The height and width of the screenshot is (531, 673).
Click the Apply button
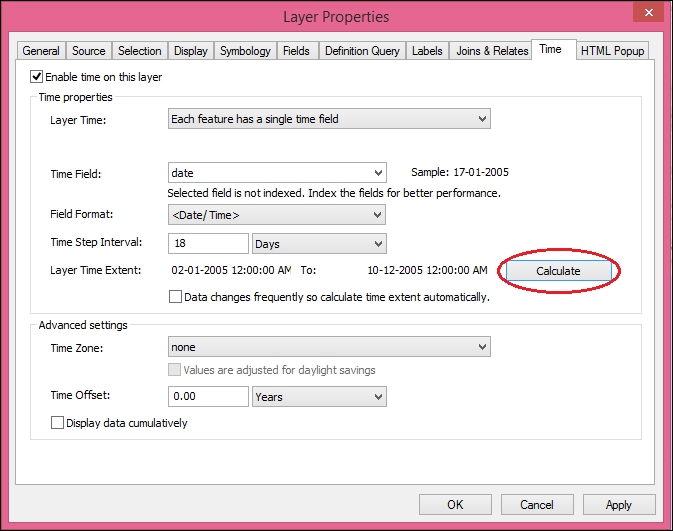[x=618, y=505]
